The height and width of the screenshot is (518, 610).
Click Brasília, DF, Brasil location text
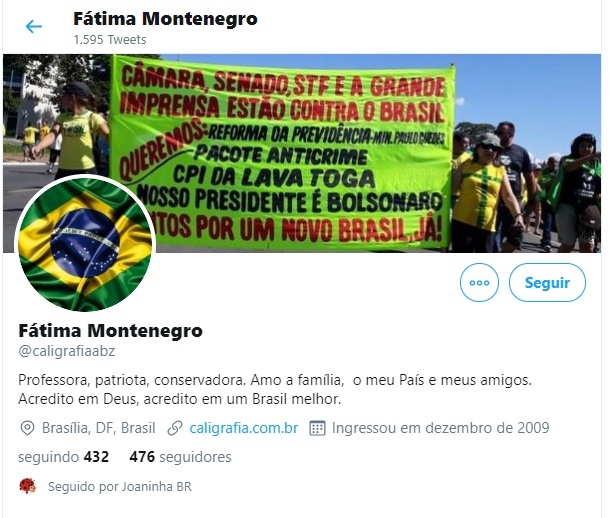coord(99,428)
